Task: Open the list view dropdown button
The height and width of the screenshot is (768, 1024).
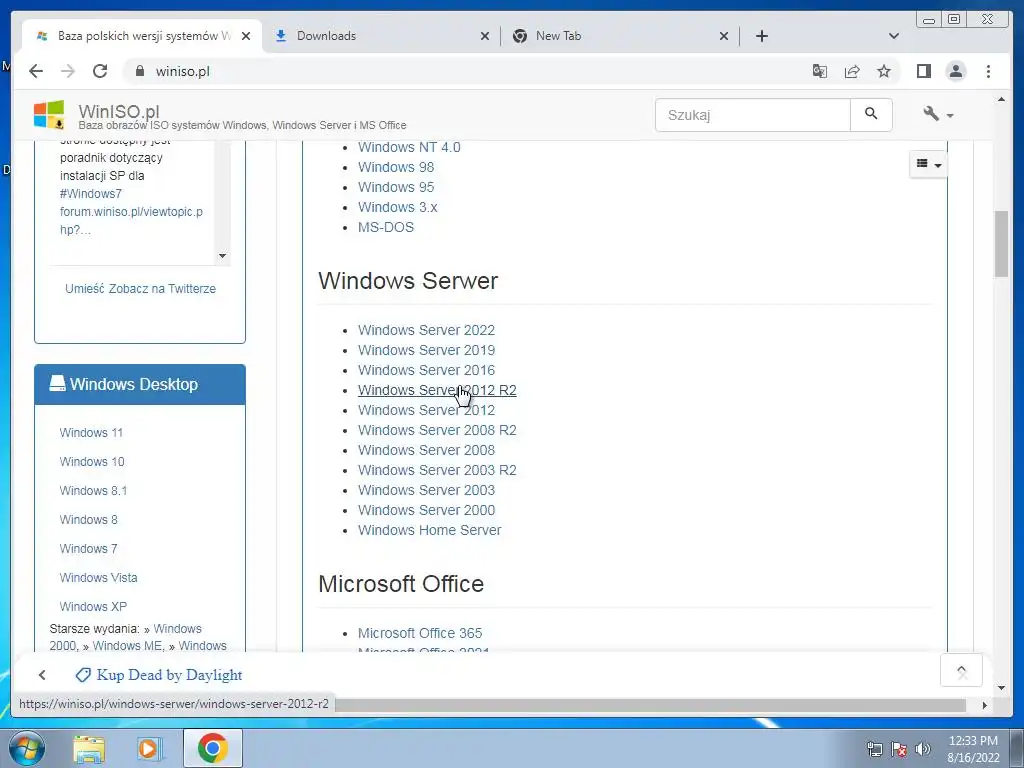Action: point(929,164)
